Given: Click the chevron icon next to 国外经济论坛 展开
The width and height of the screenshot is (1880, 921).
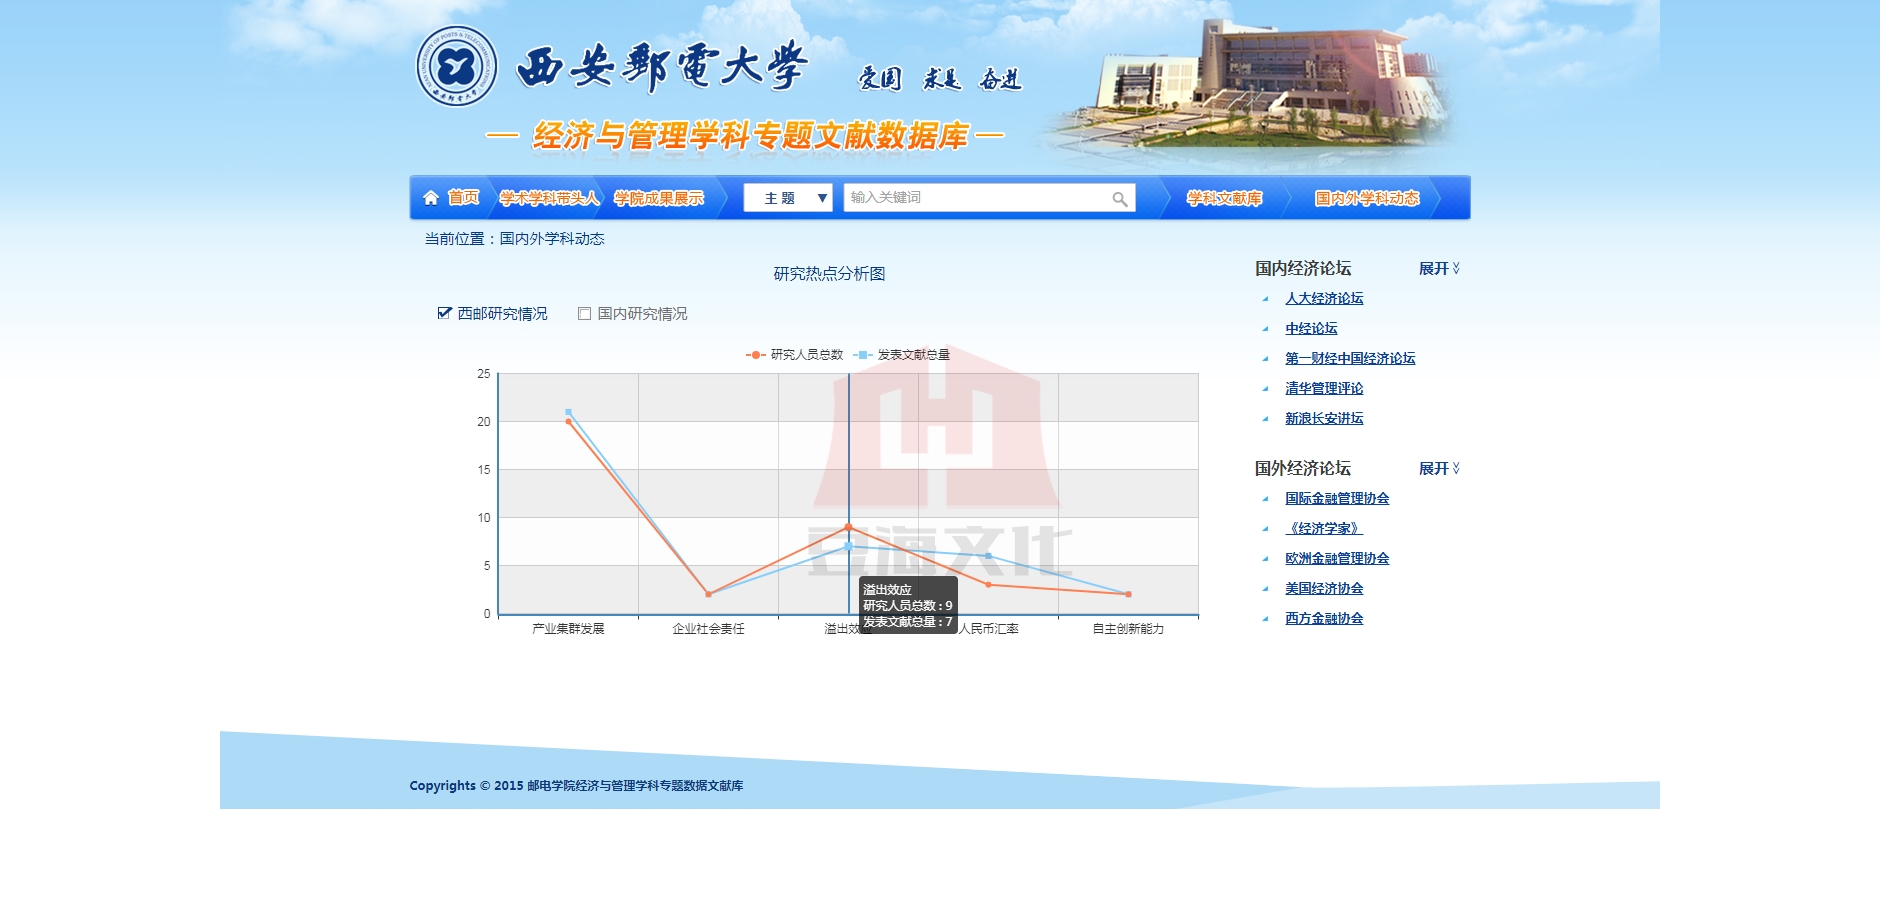Looking at the screenshot, I should click(1456, 468).
